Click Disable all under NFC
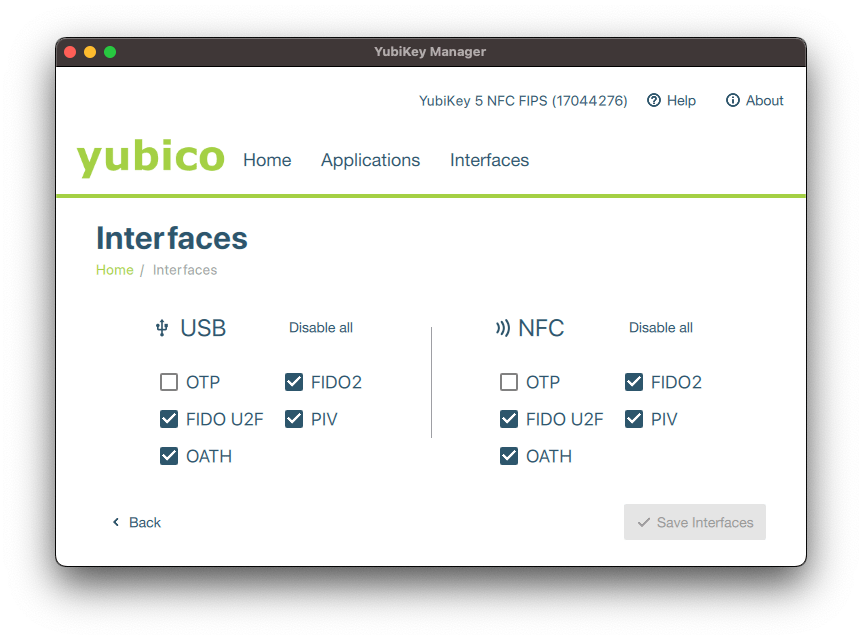The height and width of the screenshot is (640, 862). coord(661,328)
